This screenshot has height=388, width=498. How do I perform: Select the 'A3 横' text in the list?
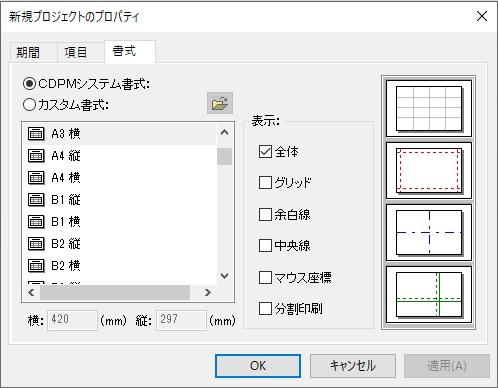coord(66,134)
